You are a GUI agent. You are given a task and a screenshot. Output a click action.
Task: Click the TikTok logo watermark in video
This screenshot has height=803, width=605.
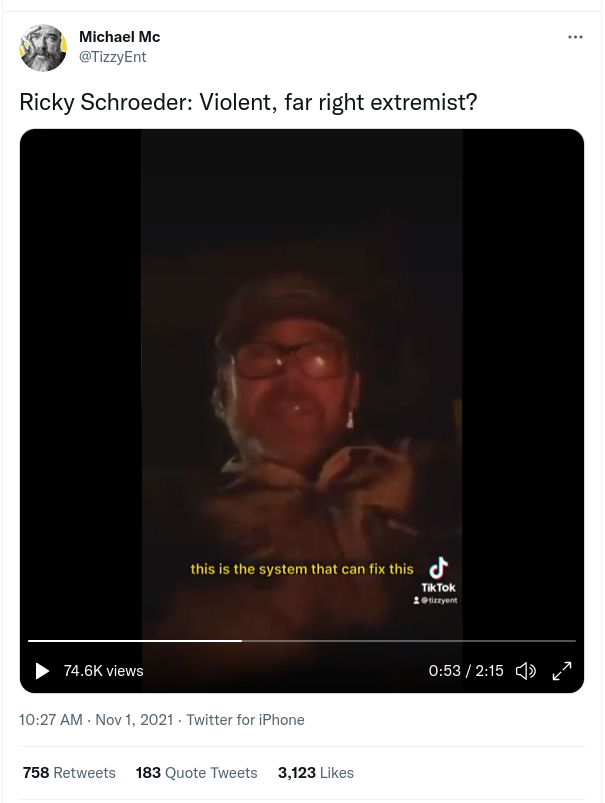[x=438, y=575]
